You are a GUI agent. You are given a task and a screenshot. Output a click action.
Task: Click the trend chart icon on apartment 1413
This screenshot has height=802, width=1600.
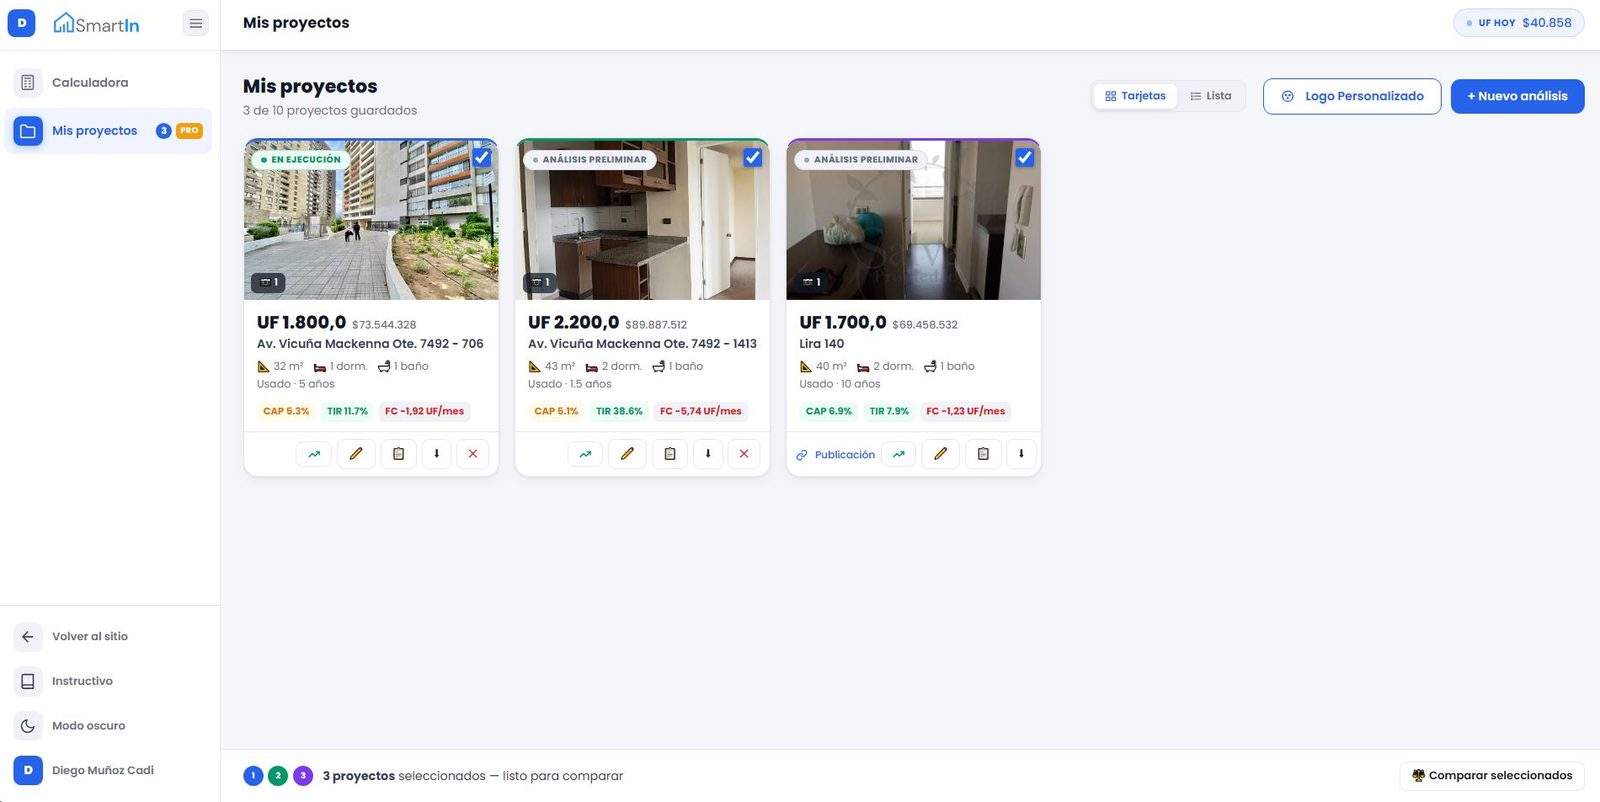tap(585, 454)
